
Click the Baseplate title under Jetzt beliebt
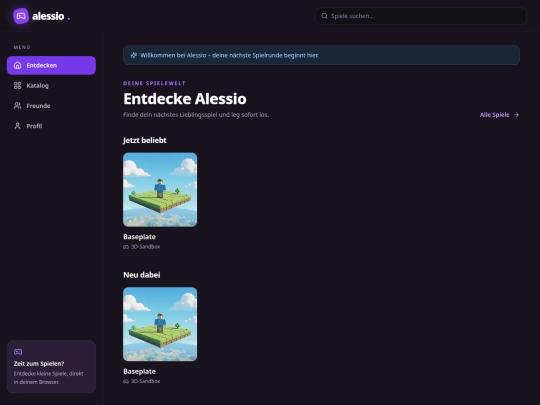coord(139,237)
